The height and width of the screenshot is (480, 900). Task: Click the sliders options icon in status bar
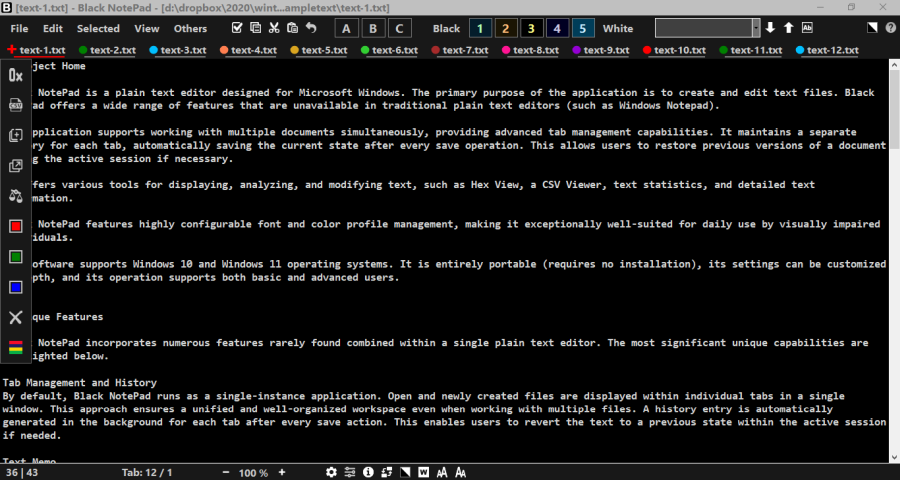point(350,473)
